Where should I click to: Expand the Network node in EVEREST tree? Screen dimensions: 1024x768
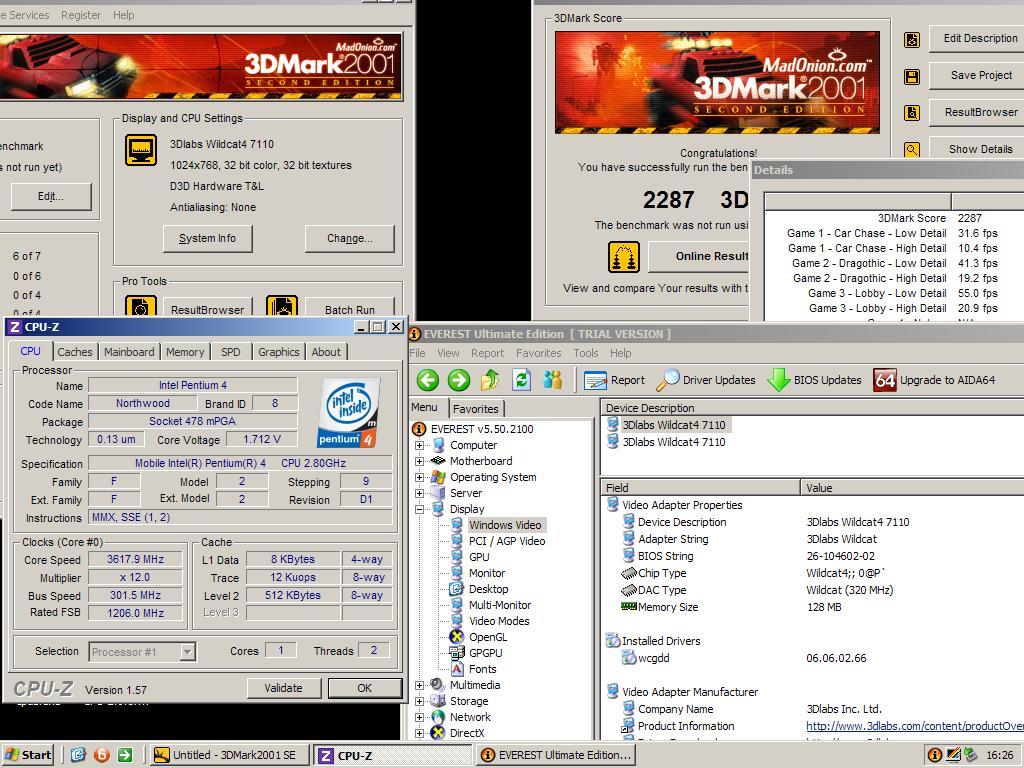coord(419,717)
